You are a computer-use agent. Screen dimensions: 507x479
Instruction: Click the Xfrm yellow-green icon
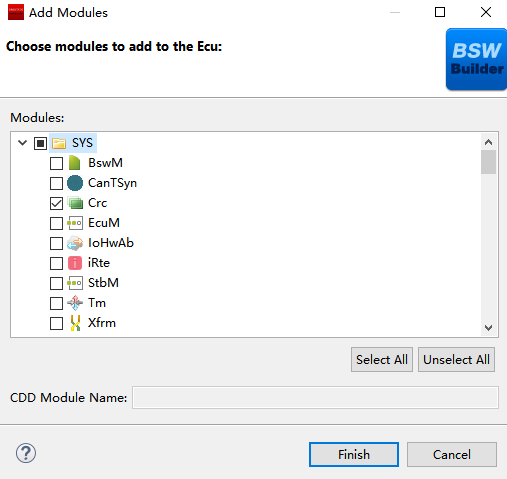coord(75,323)
